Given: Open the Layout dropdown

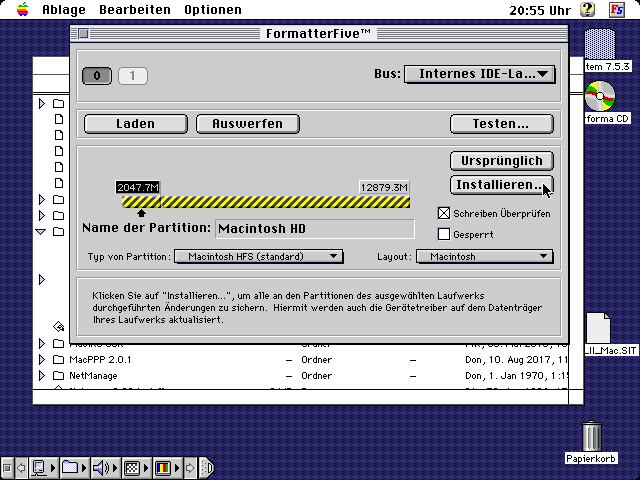Looking at the screenshot, I should pos(485,257).
